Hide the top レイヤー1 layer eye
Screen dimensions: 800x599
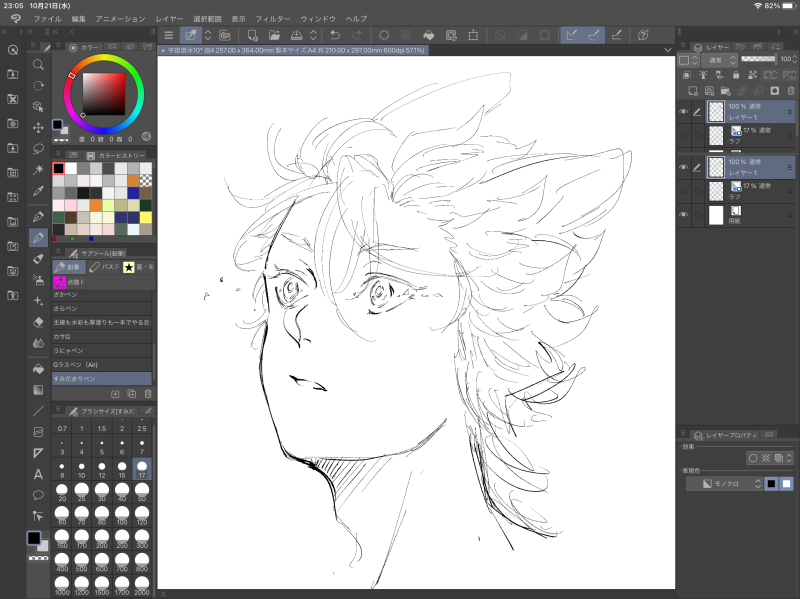coord(683,112)
